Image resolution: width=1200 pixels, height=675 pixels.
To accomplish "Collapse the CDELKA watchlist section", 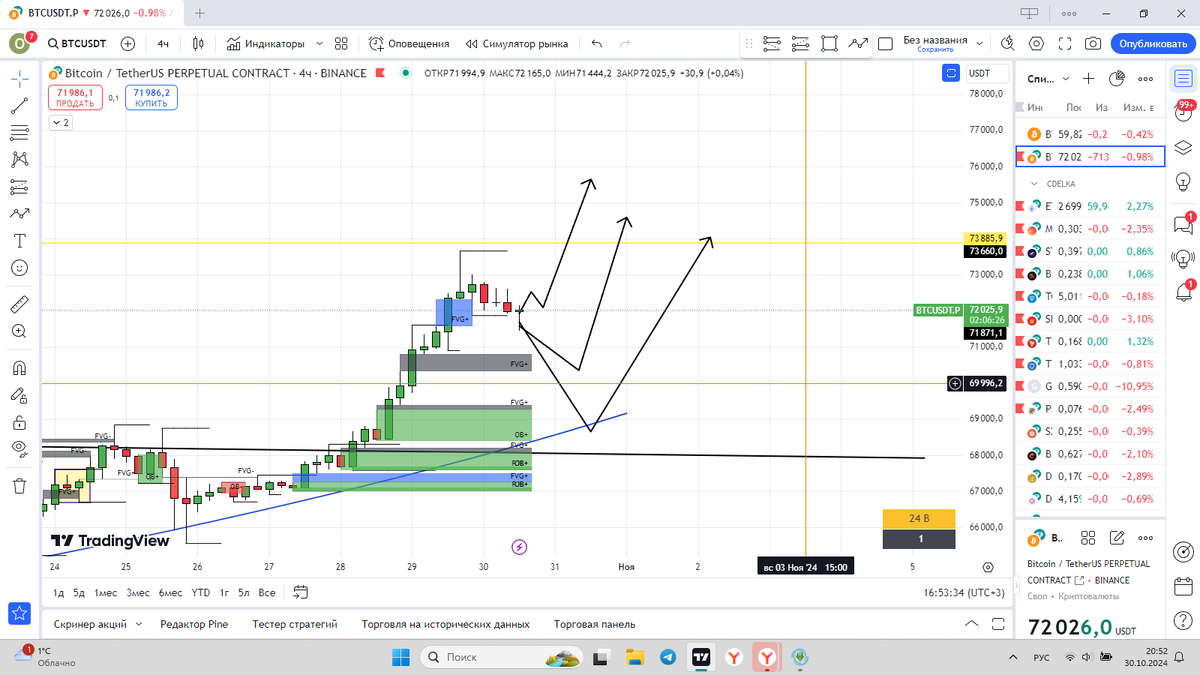I will coord(1034,184).
